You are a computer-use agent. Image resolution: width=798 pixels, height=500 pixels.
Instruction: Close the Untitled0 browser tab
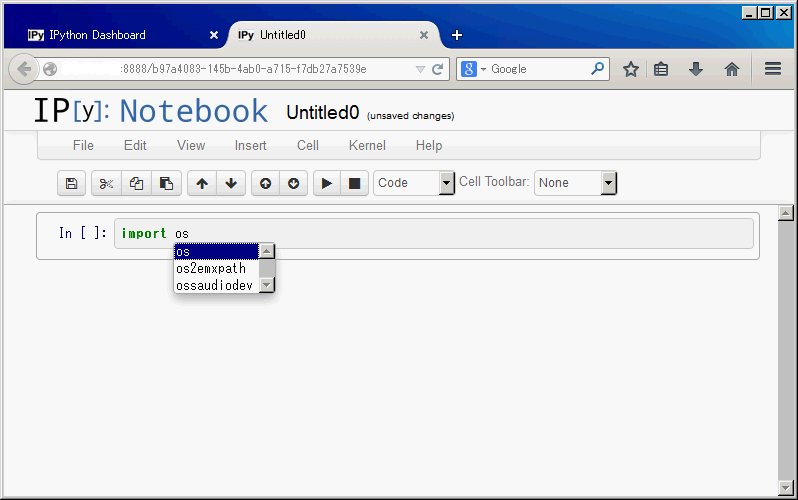(x=423, y=35)
